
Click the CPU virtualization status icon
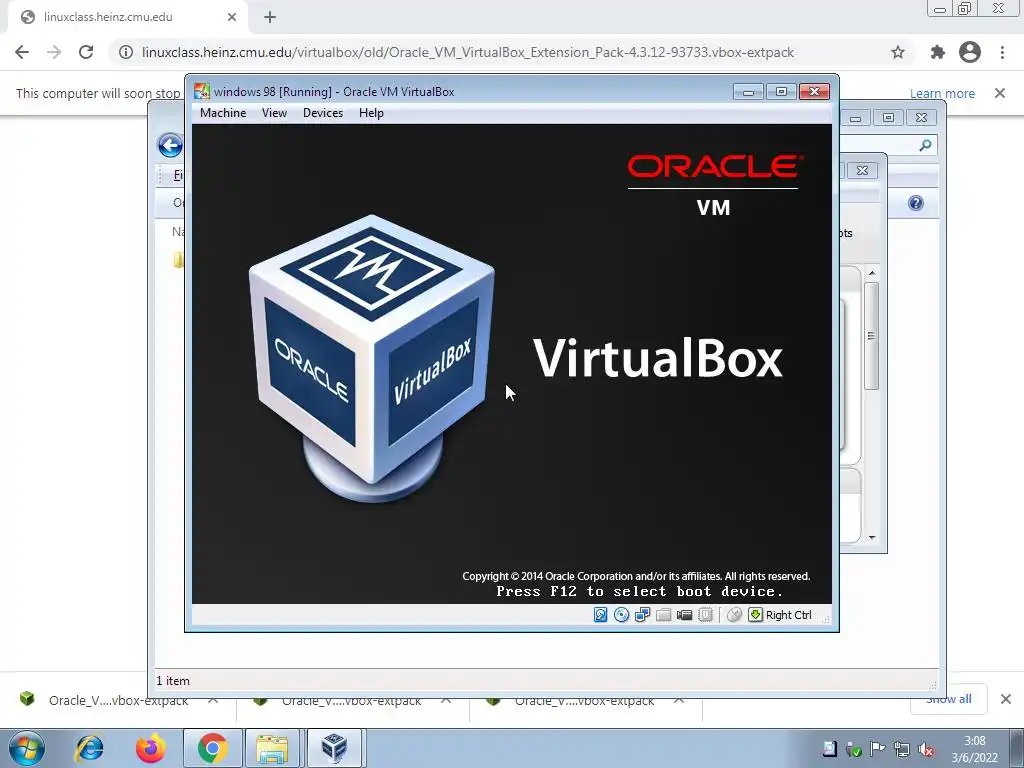[705, 615]
